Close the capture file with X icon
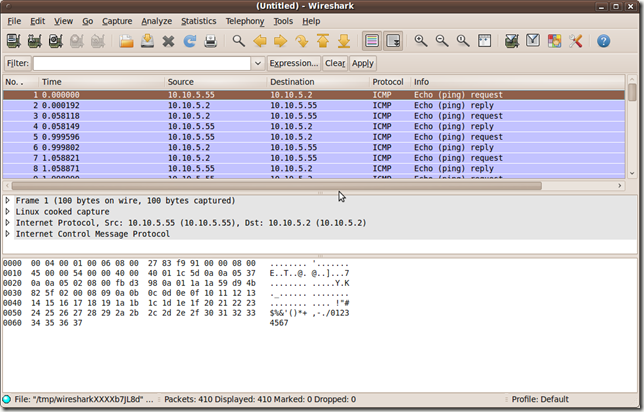 click(x=168, y=41)
